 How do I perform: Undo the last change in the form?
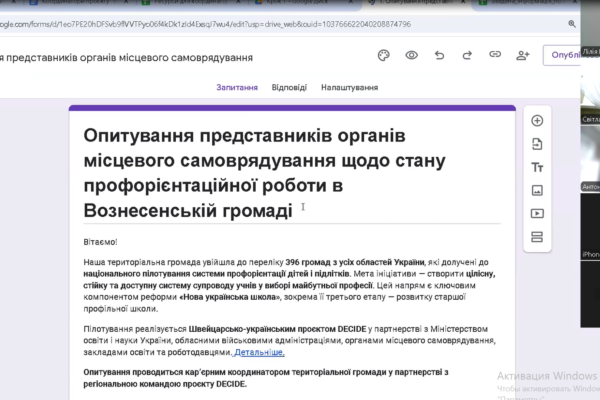click(439, 56)
